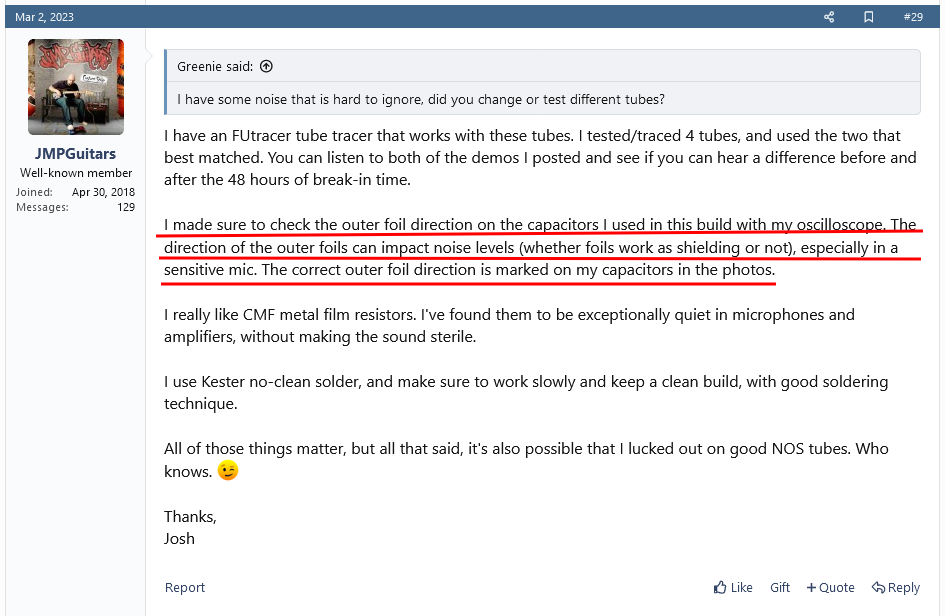
Task: Add post to multi-quote with +Quote
Action: (x=830, y=588)
